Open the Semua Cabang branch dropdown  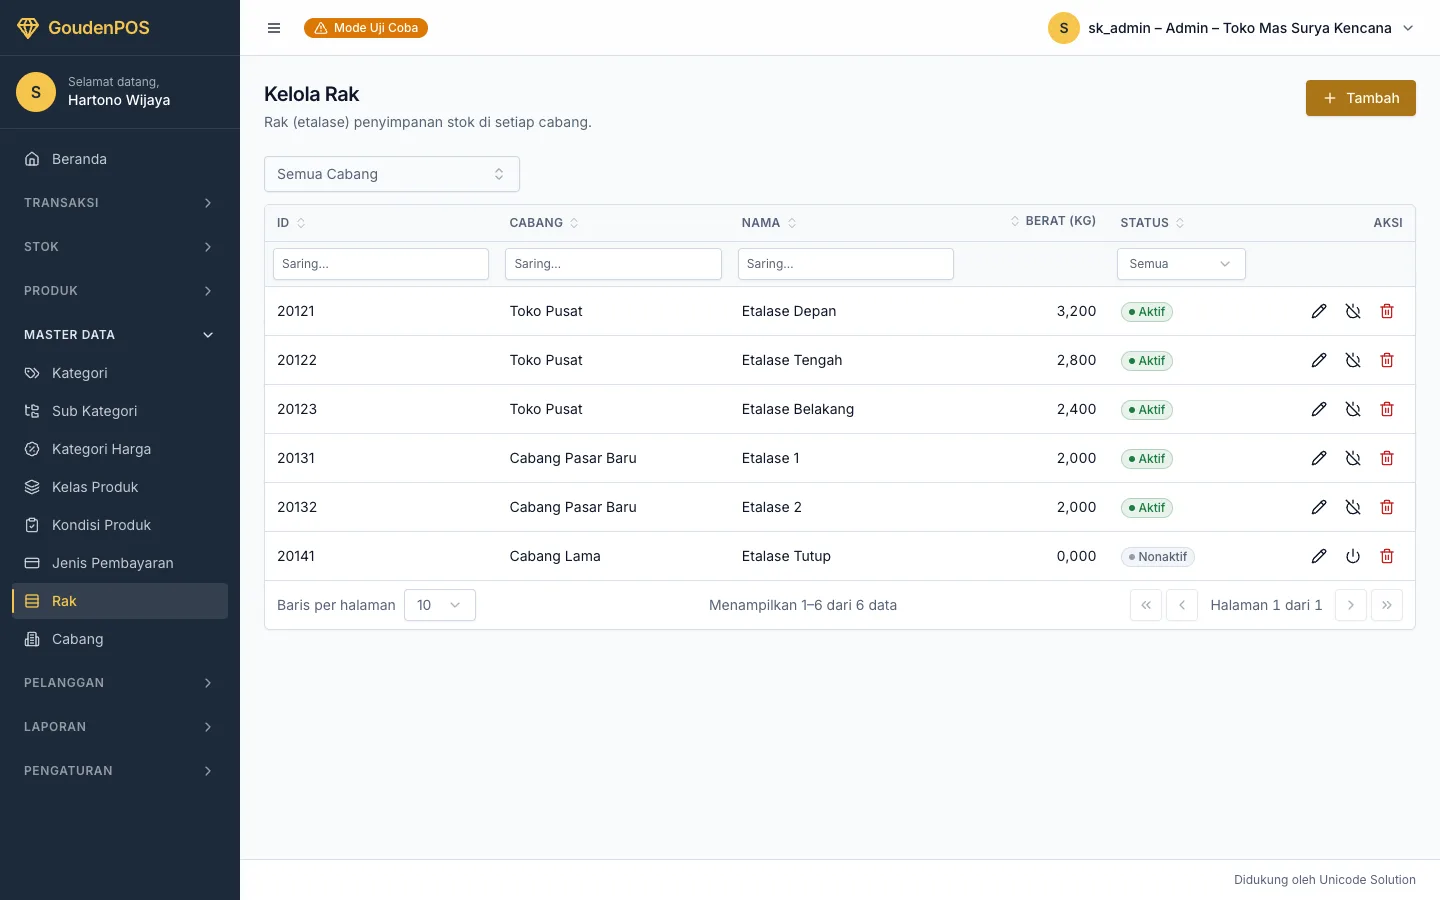(392, 174)
